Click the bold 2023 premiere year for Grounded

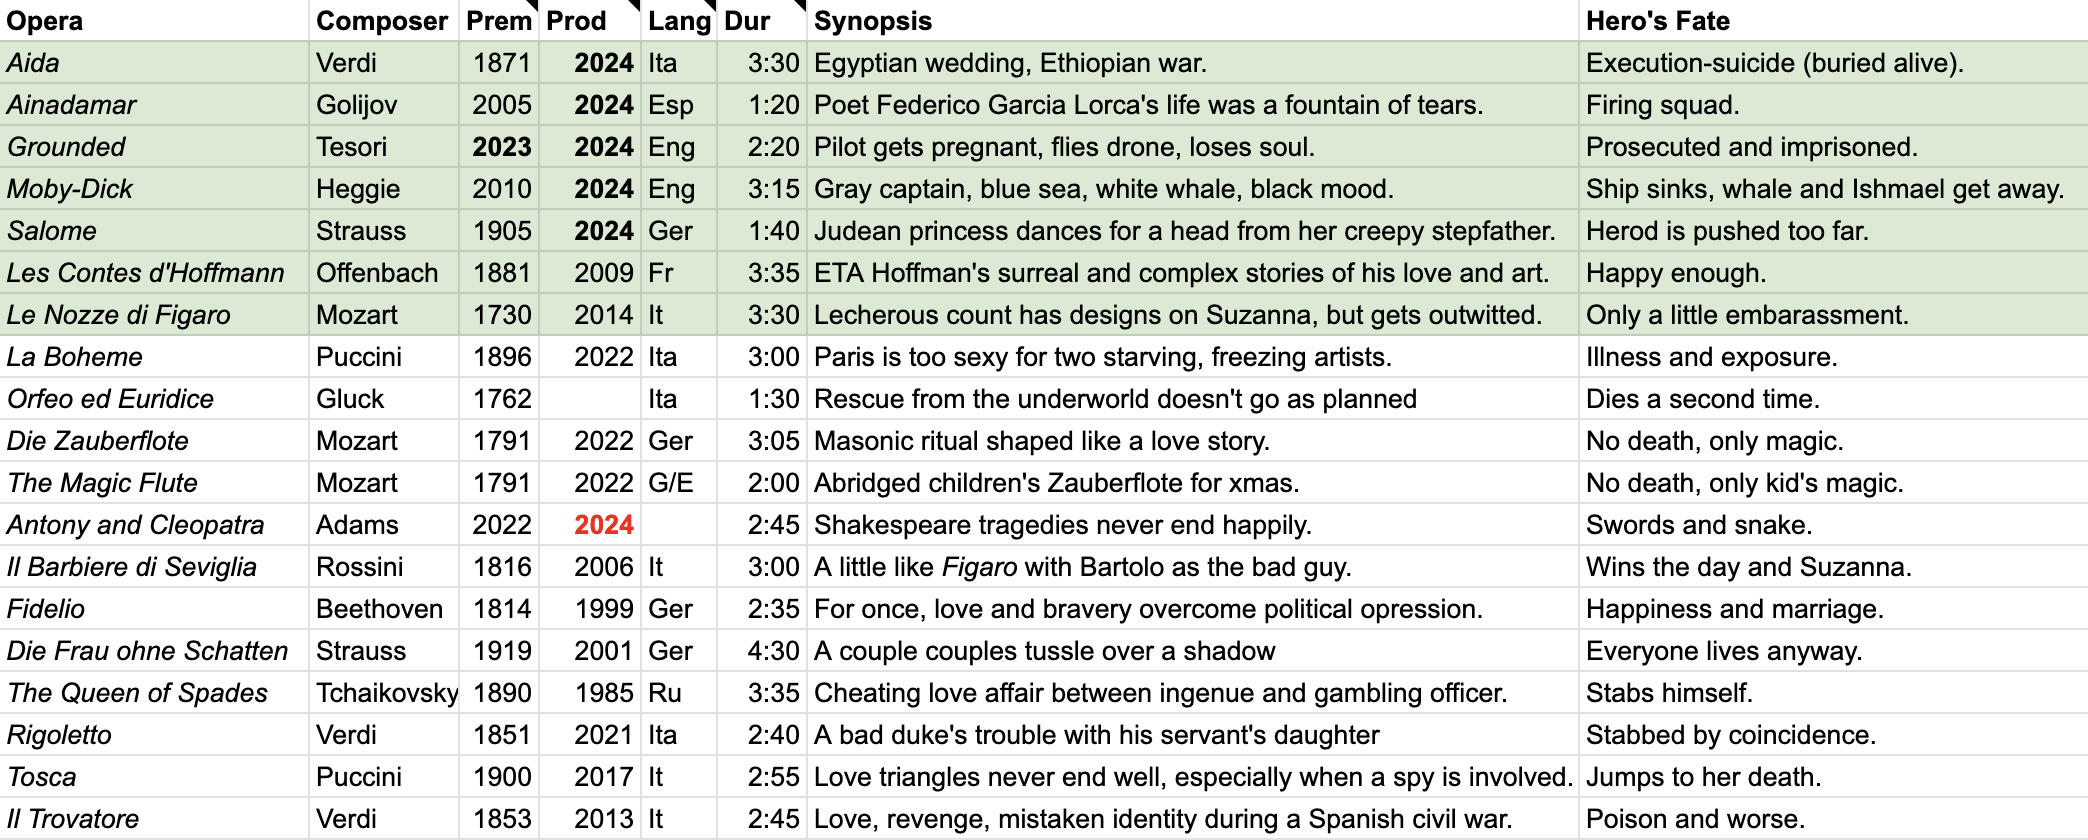click(500, 147)
